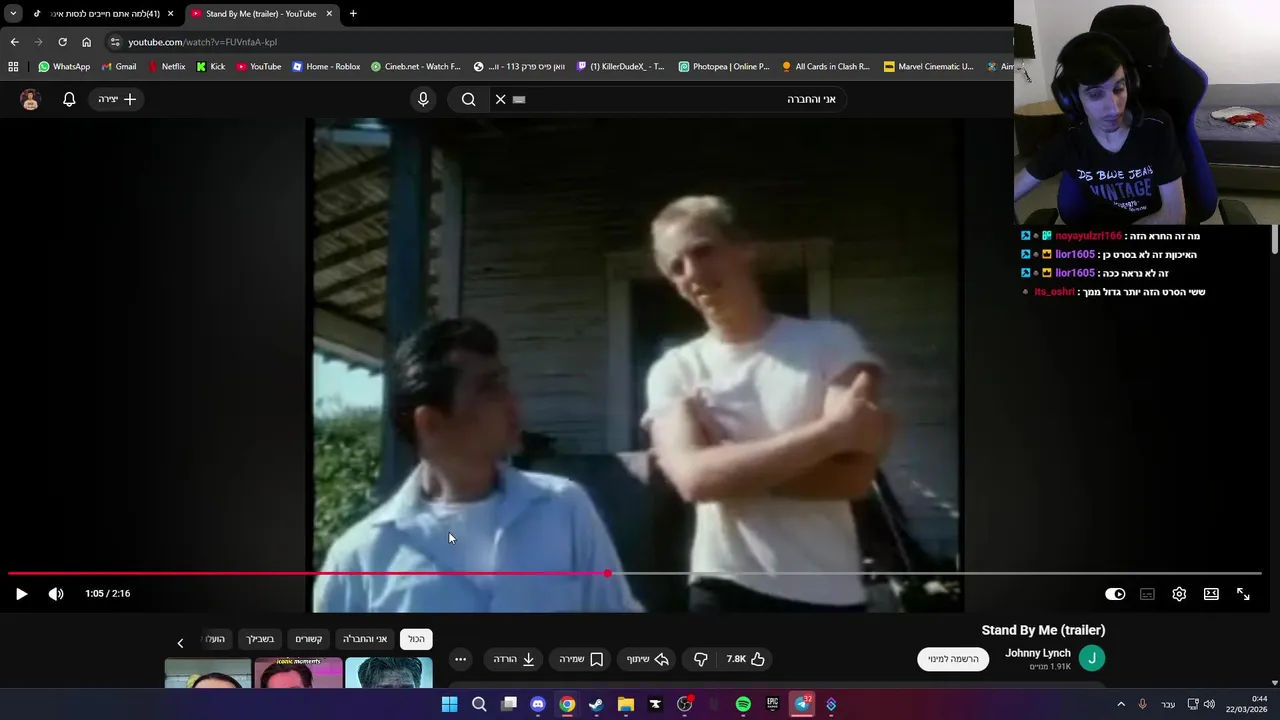Click the YouTube search magnifier icon

(468, 99)
